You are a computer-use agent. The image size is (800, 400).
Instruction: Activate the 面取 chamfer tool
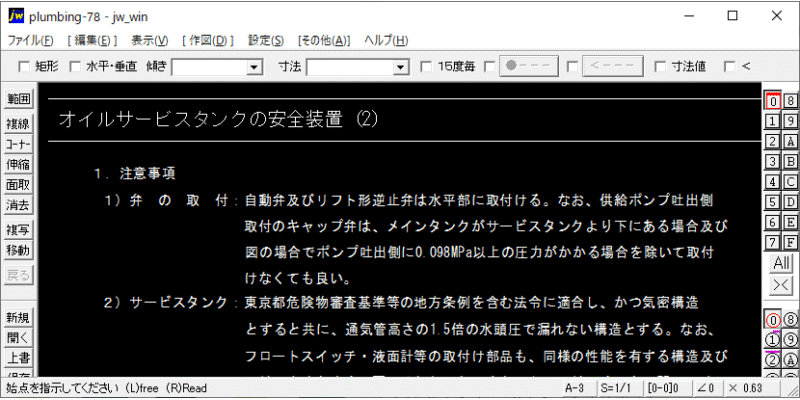18,185
